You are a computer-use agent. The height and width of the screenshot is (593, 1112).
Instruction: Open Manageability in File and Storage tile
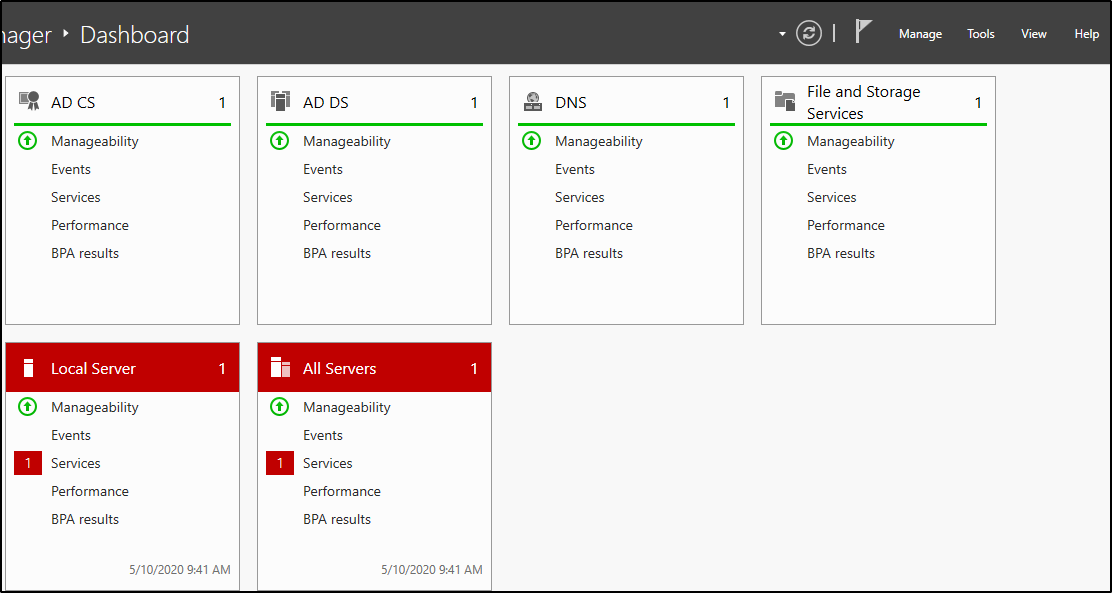pyautogui.click(x=851, y=141)
